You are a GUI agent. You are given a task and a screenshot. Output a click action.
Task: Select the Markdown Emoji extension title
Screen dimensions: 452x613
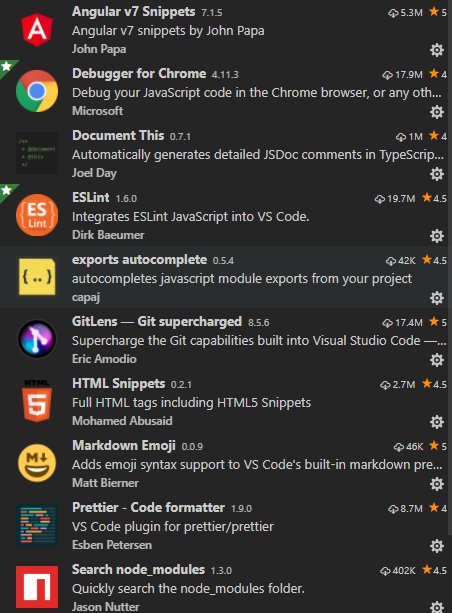click(x=124, y=445)
